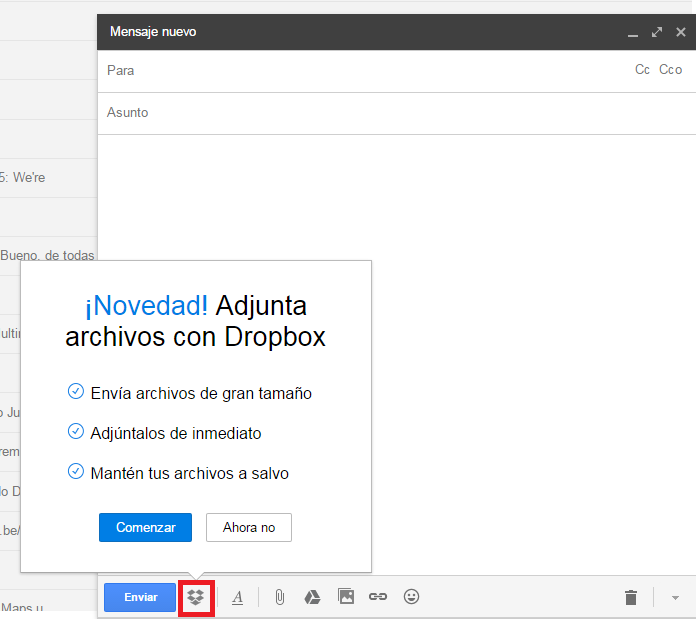This screenshot has height=619, width=696.
Task: Discard draft with the trash icon
Action: click(x=630, y=597)
